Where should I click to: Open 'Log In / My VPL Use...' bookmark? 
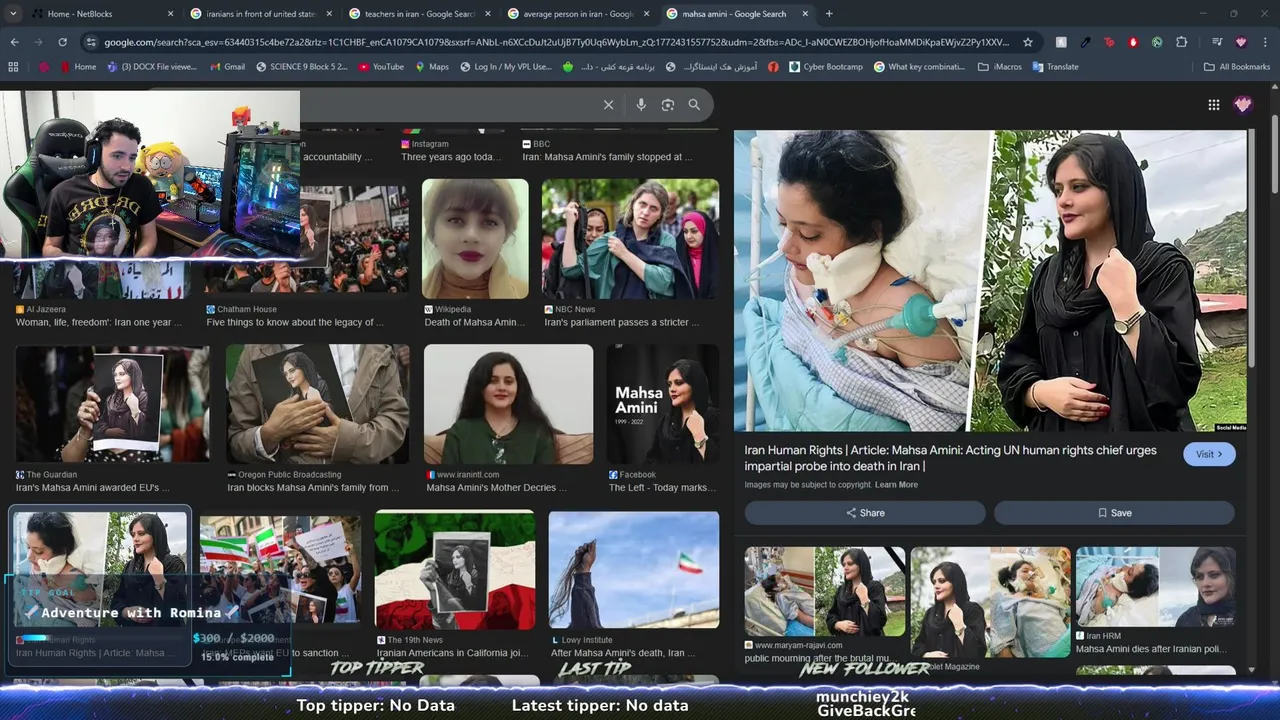506,67
